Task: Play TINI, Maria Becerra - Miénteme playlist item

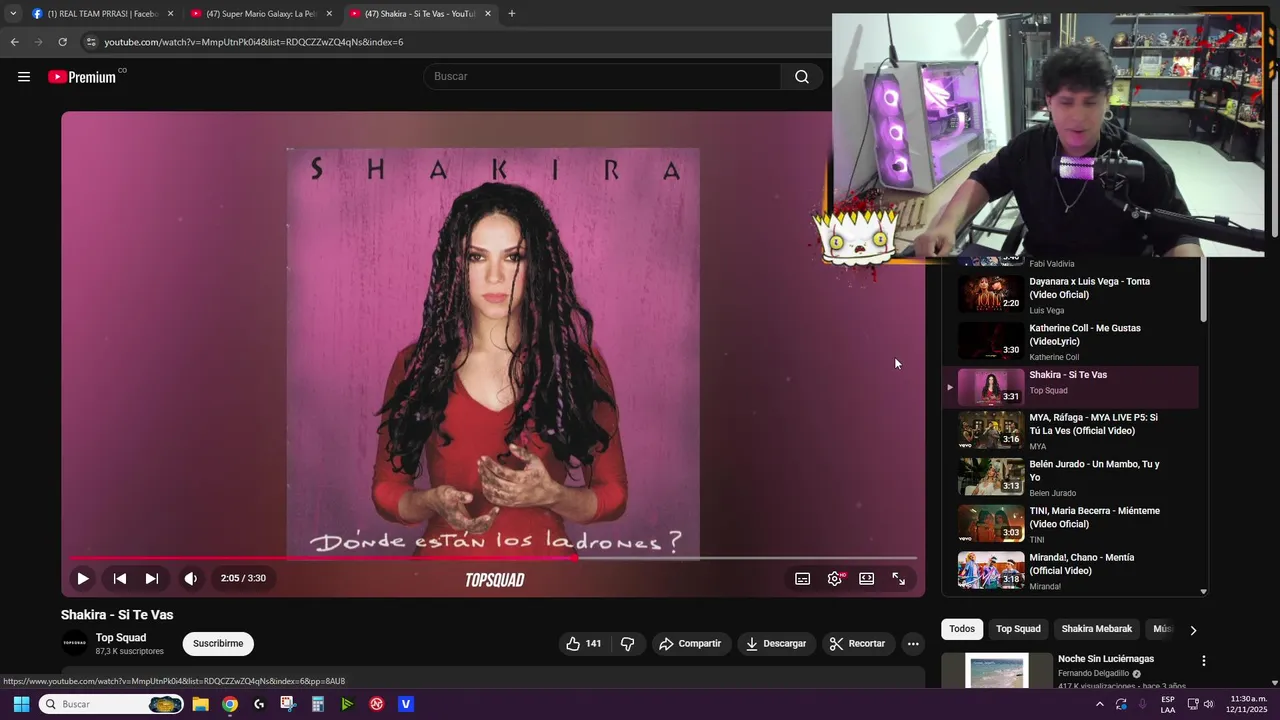Action: 1070,524
